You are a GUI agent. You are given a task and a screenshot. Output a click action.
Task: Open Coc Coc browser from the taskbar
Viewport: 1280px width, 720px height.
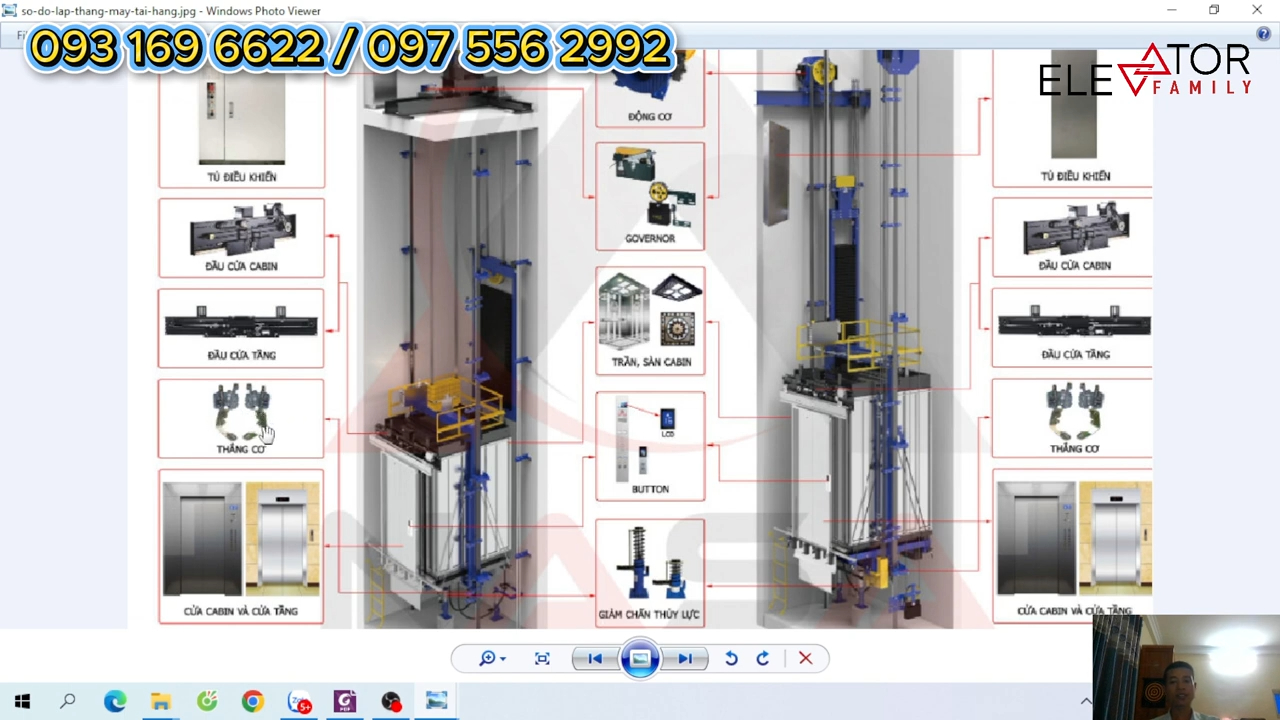(x=207, y=701)
